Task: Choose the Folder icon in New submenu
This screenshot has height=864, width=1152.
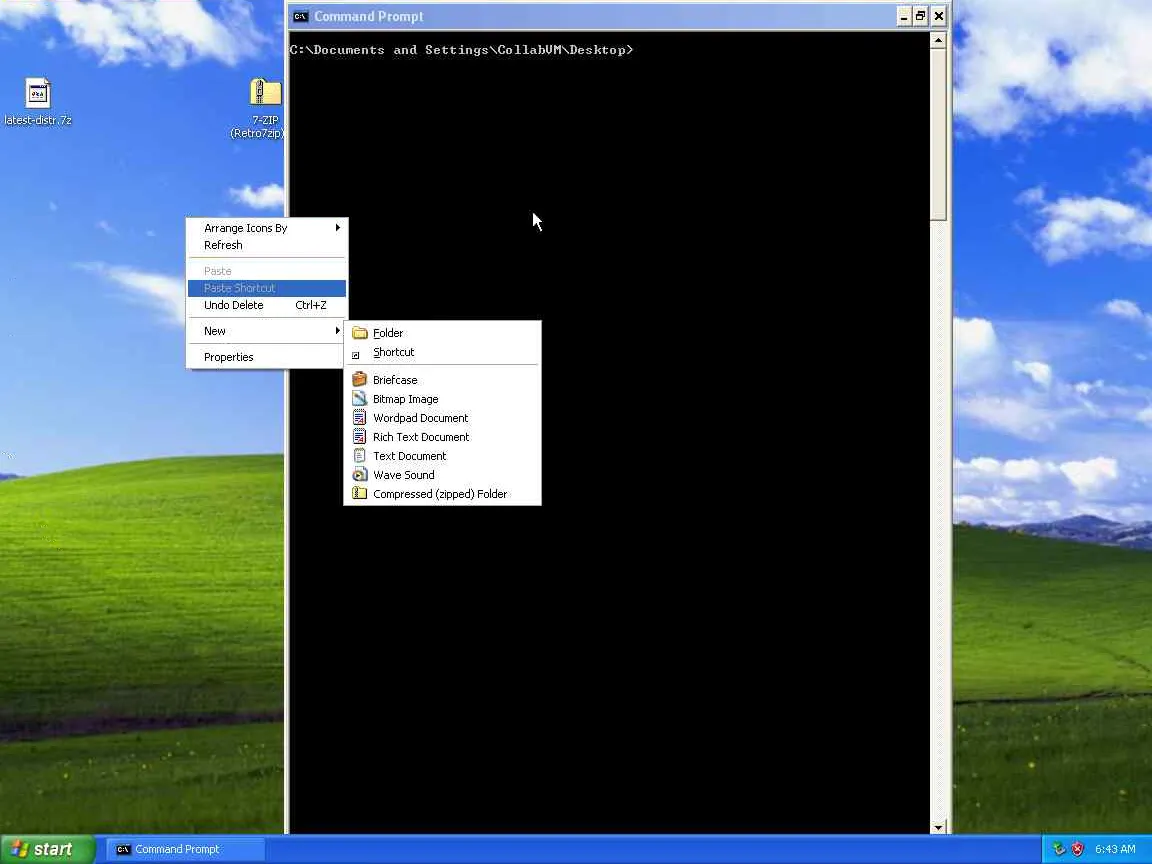Action: click(x=359, y=333)
